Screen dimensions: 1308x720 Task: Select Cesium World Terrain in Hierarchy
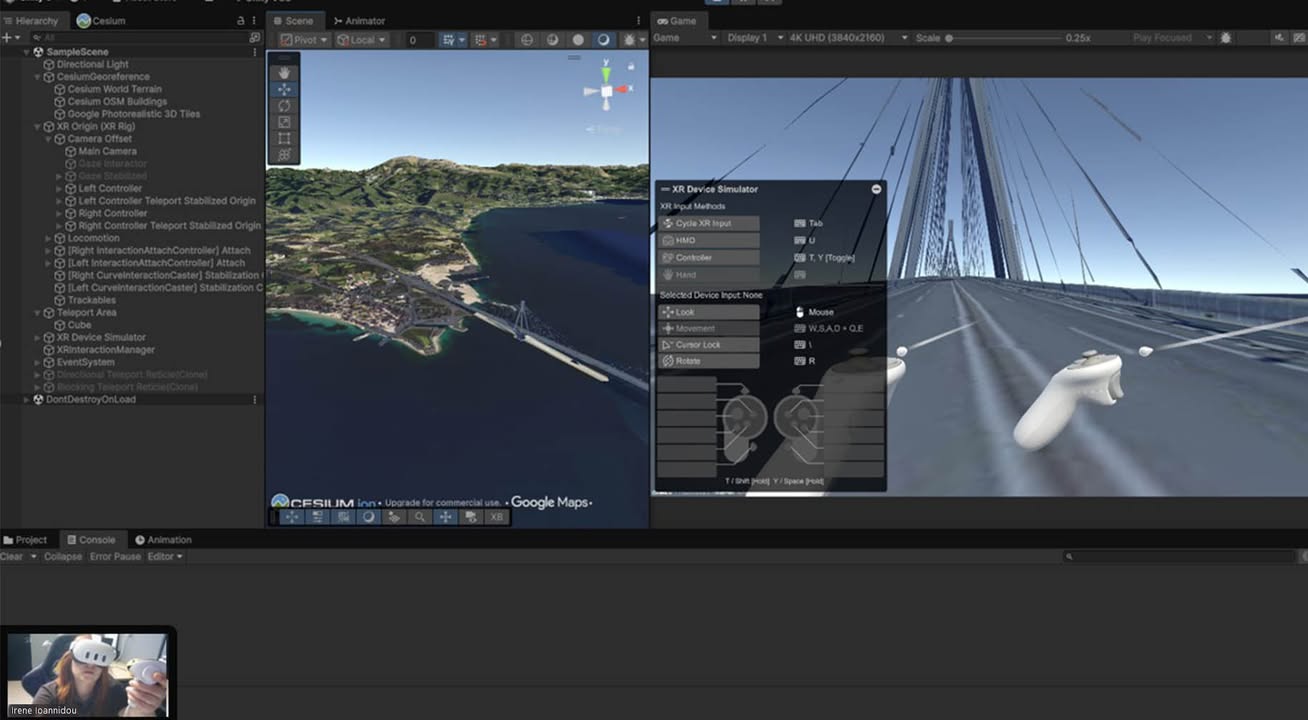[x=114, y=89]
